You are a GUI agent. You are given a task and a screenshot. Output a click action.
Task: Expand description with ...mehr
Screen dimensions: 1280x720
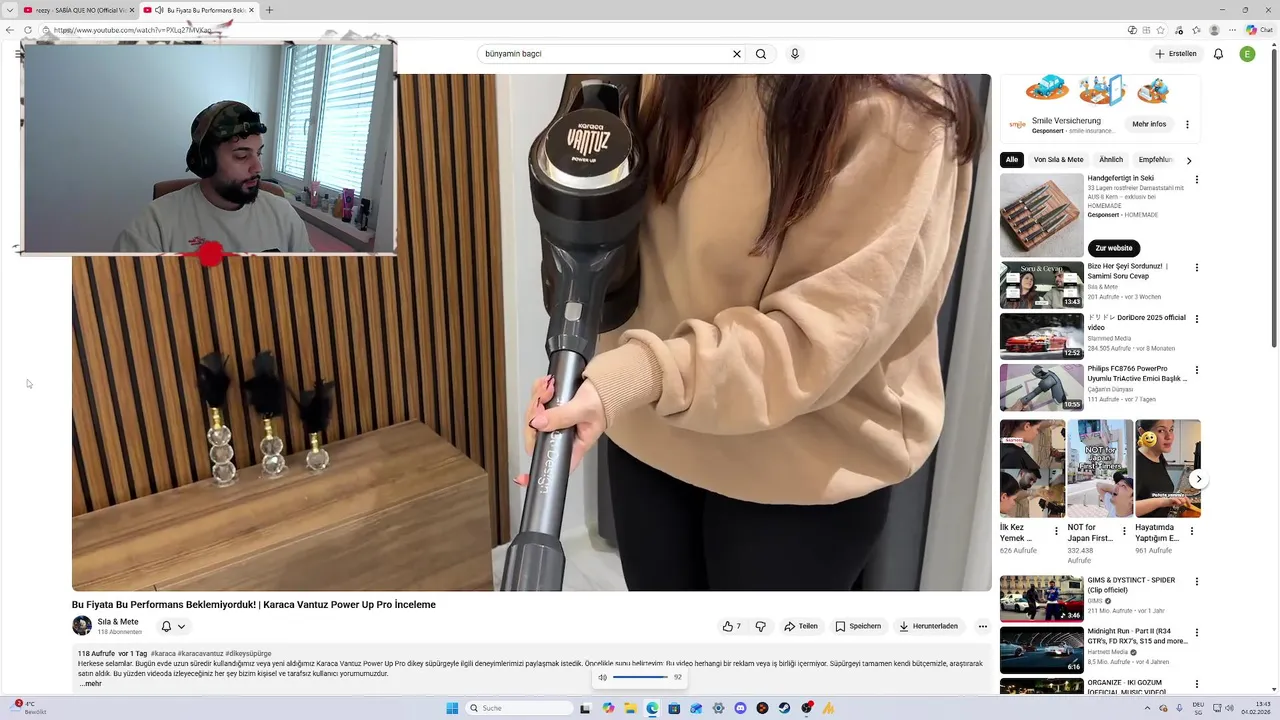click(x=90, y=684)
